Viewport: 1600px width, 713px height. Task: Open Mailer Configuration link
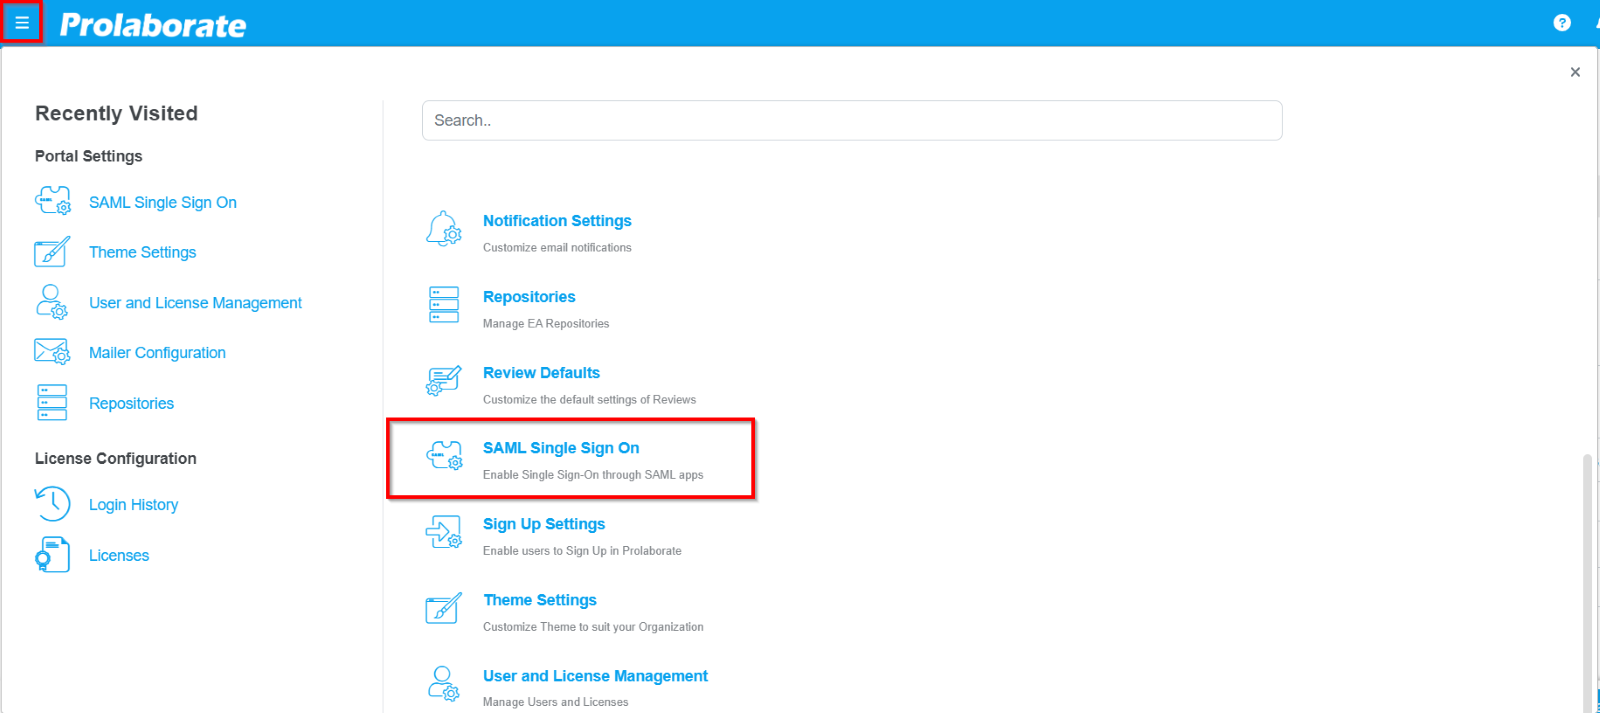[157, 353]
